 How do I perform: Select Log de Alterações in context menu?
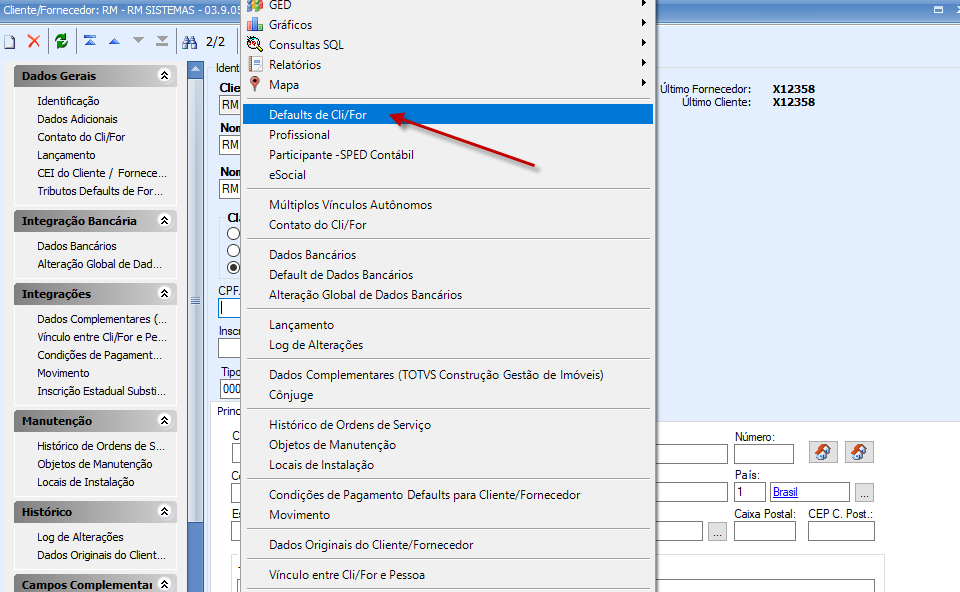pyautogui.click(x=448, y=345)
